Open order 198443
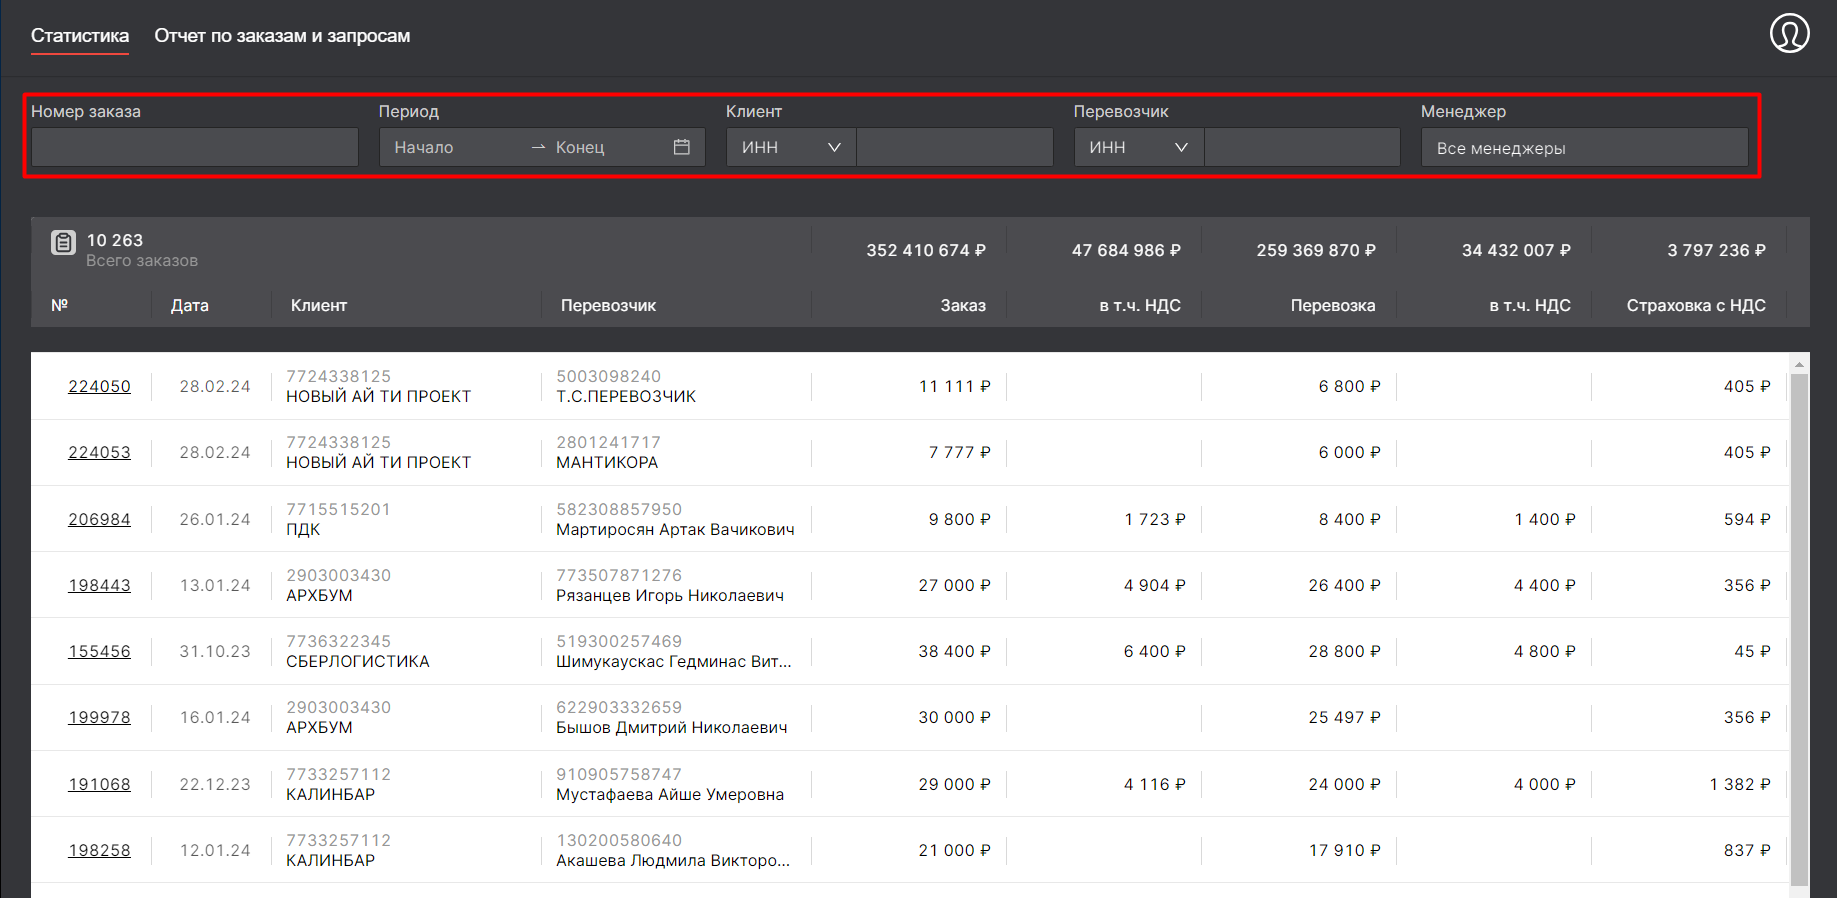Image resolution: width=1837 pixels, height=898 pixels. pos(99,585)
